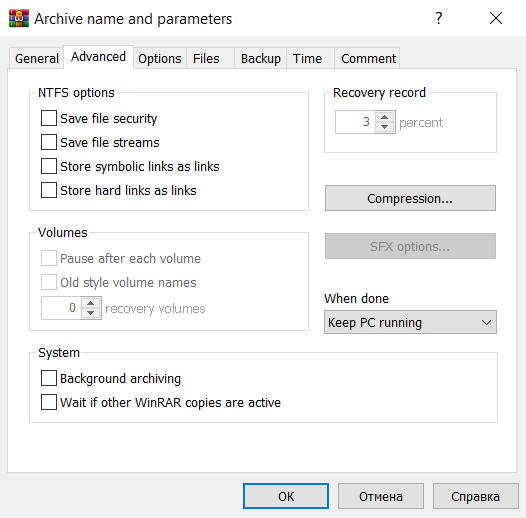Check Store hard links as links
This screenshot has height=518, width=526.
(x=49, y=190)
